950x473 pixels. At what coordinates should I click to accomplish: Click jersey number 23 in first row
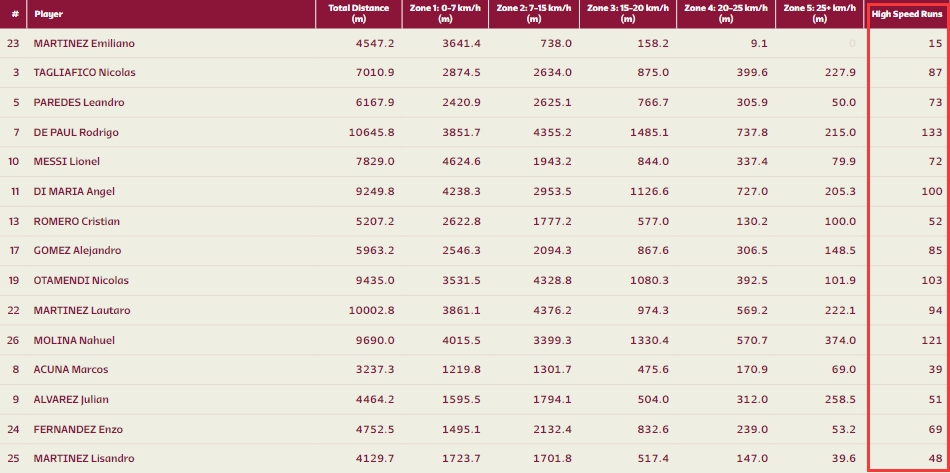pyautogui.click(x=13, y=44)
